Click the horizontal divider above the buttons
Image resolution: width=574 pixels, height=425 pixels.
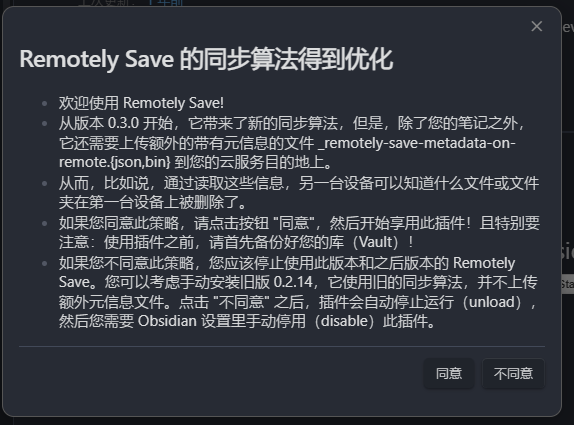(282, 346)
